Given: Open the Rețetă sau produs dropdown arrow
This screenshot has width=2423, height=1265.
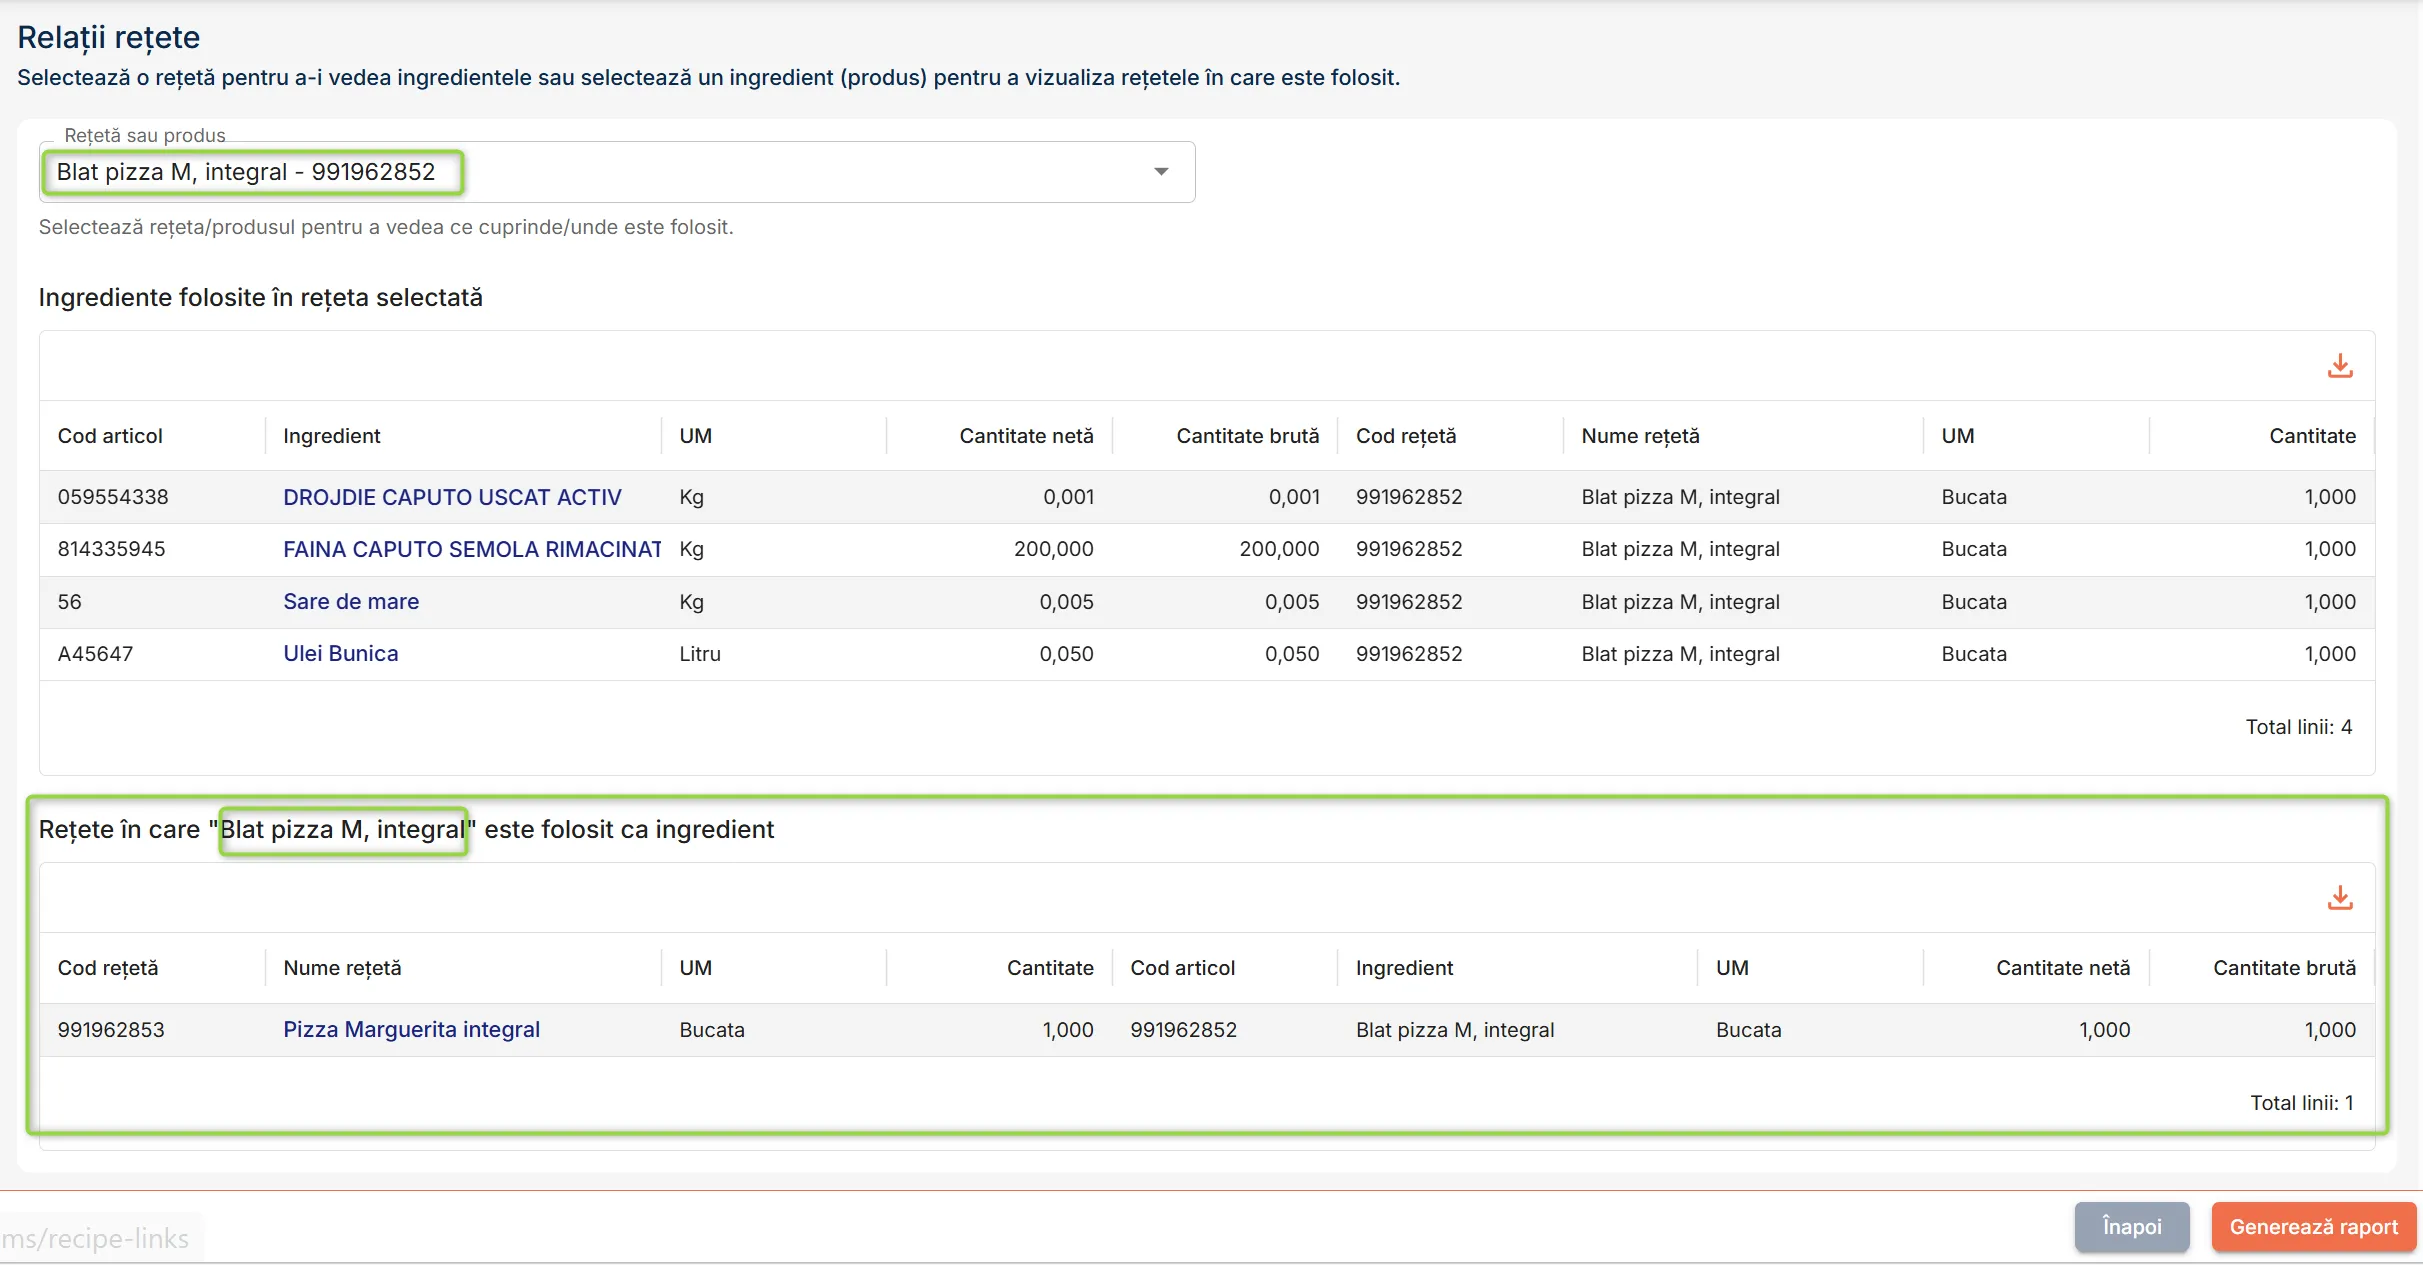Looking at the screenshot, I should (x=1161, y=172).
